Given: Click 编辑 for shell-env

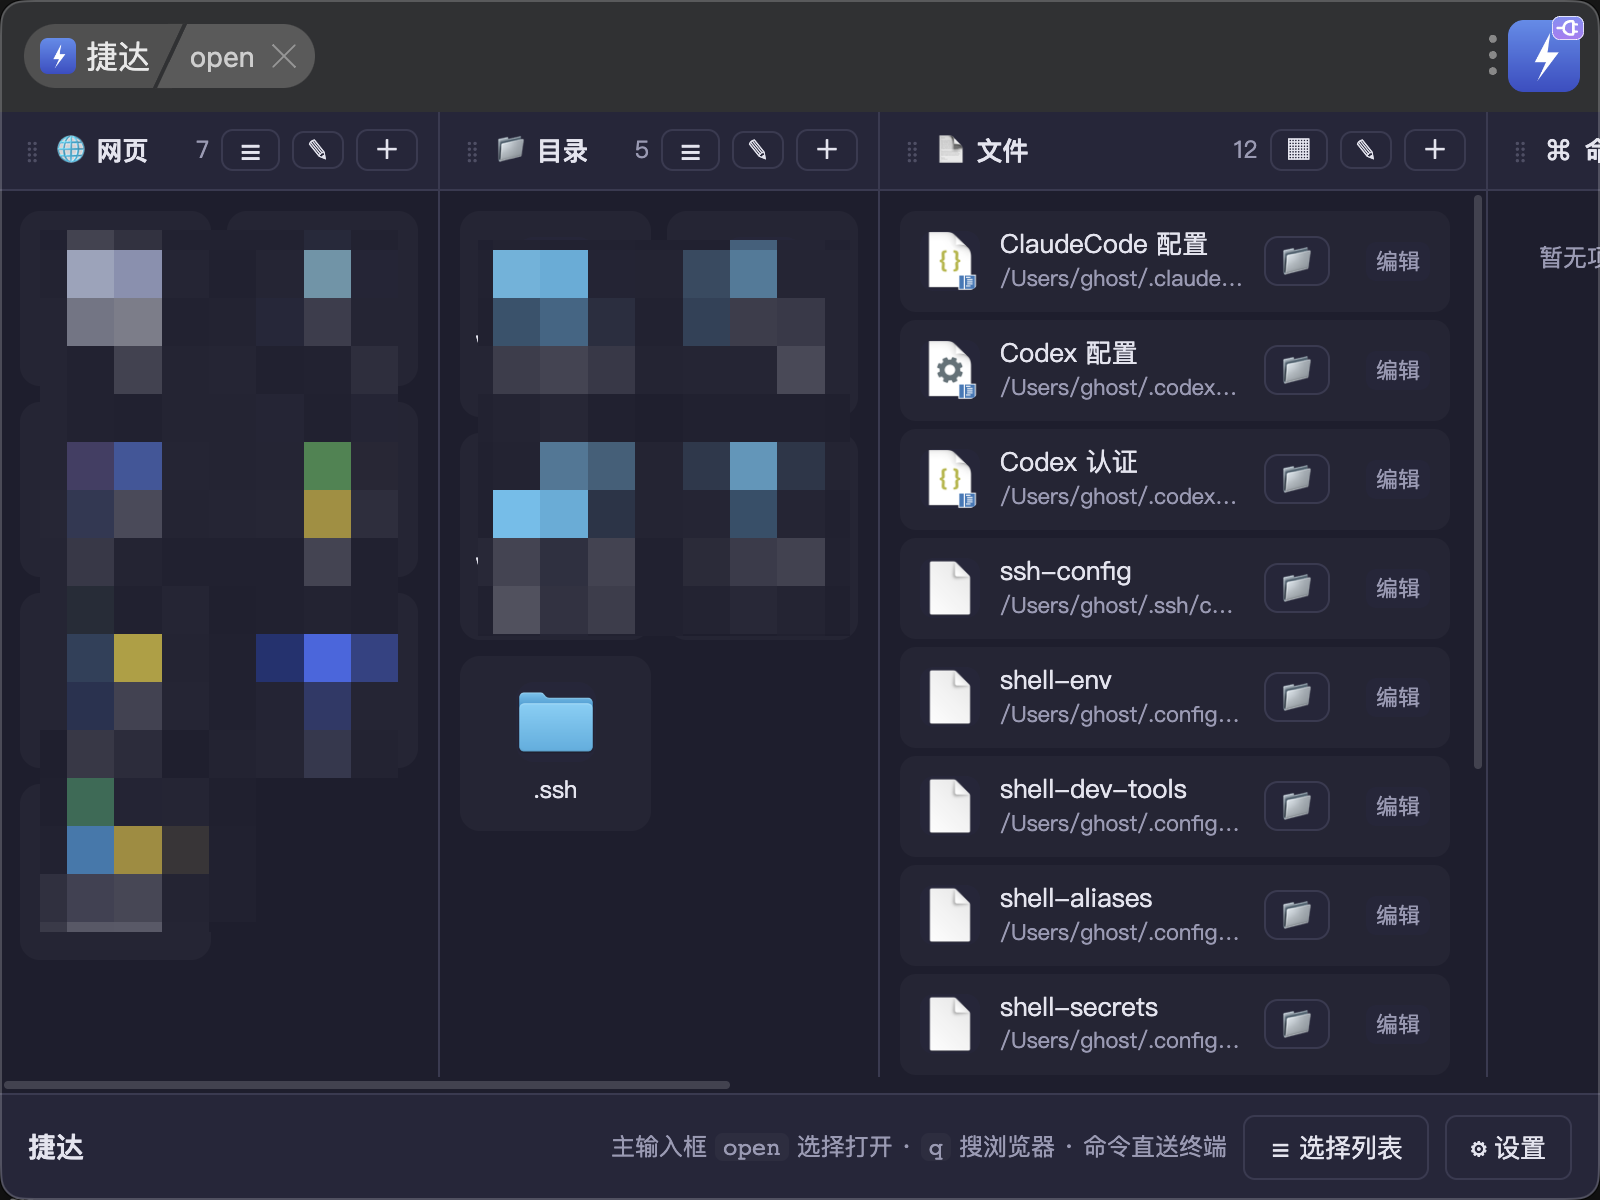Looking at the screenshot, I should click(1397, 697).
